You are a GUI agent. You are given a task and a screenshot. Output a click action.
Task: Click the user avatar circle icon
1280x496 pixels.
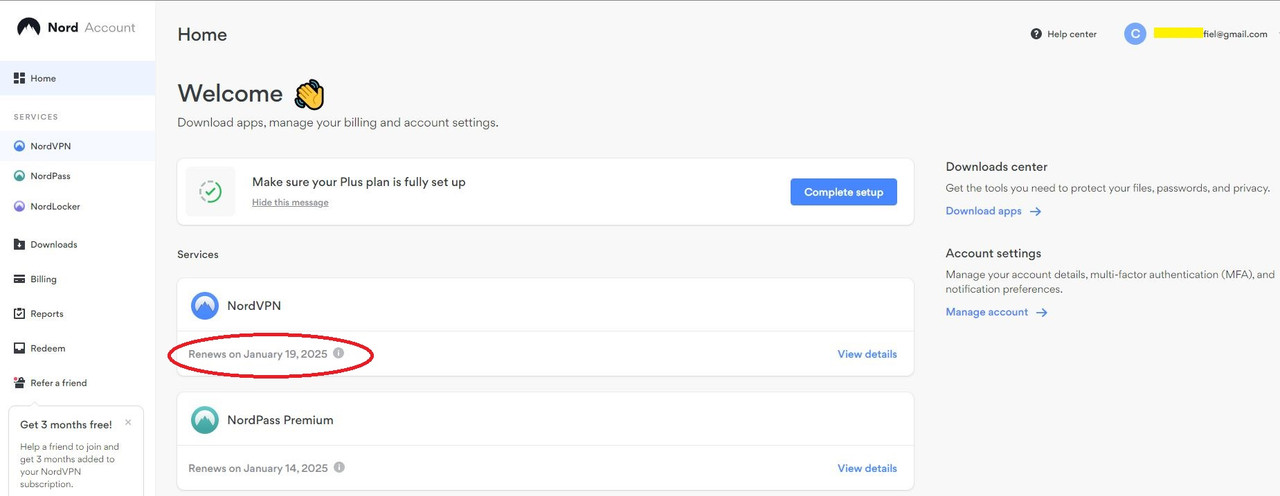point(1134,34)
